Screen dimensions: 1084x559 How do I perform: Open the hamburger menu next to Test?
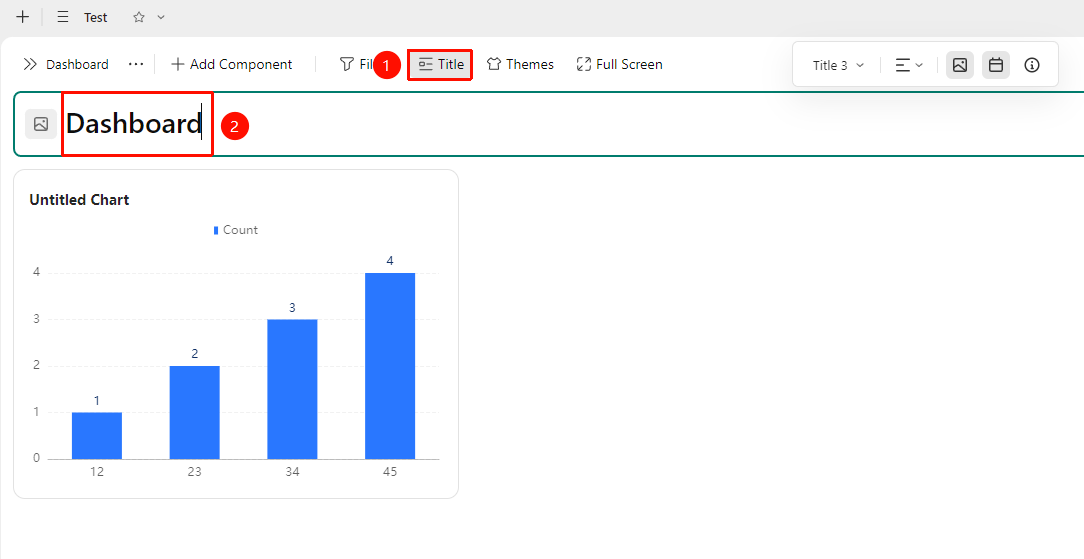[x=63, y=17]
